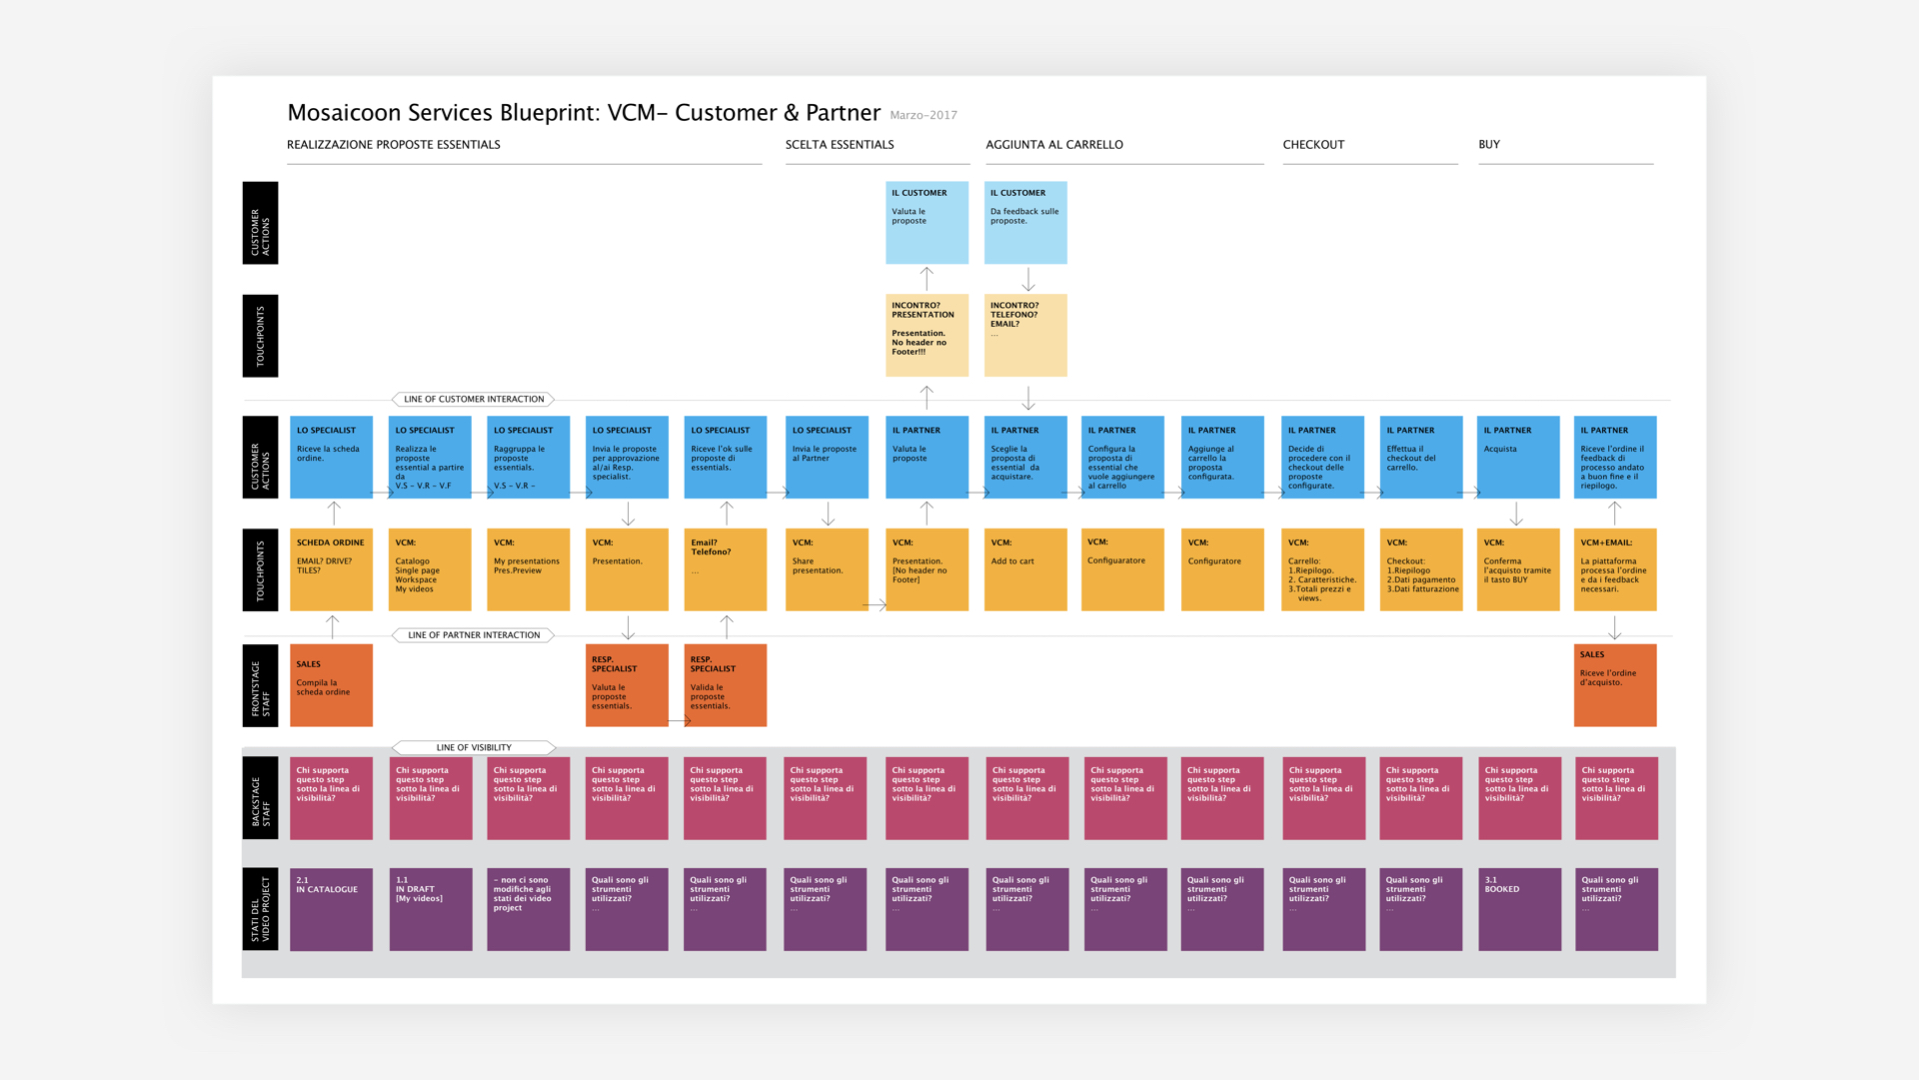Screen dimensions: 1919x1080
Task: Select the CHECKOUT phase heading
Action: click(x=1313, y=144)
